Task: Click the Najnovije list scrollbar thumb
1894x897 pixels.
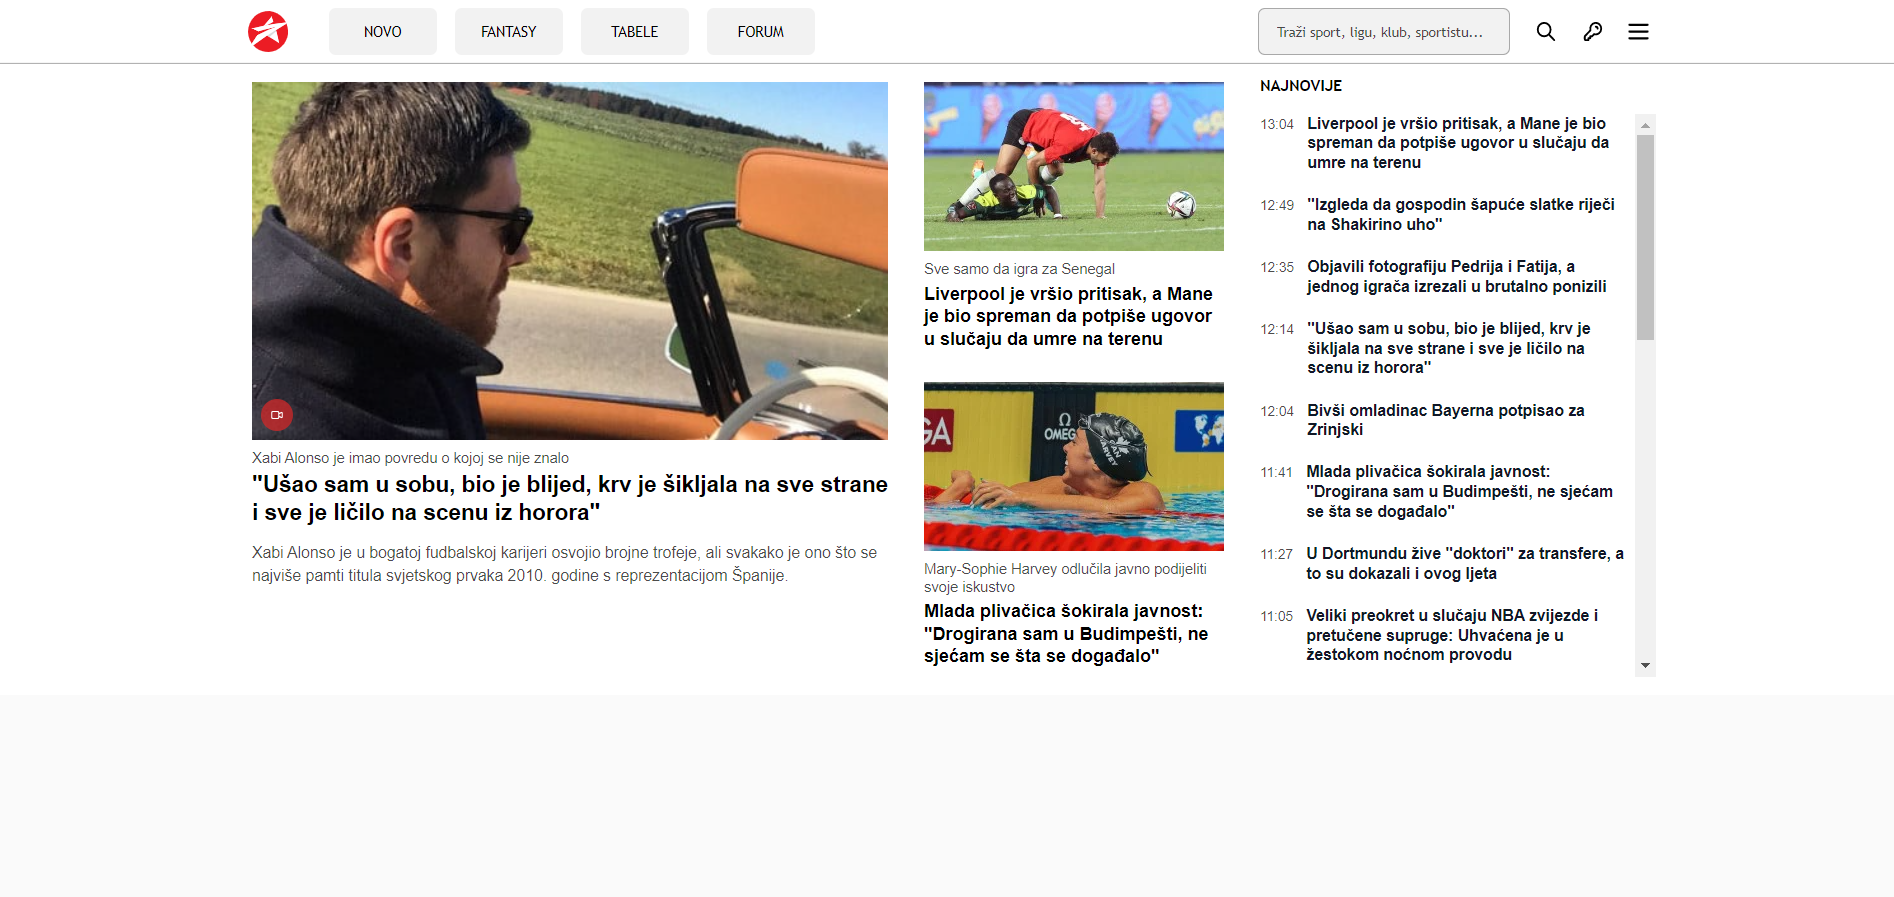Action: (x=1645, y=238)
